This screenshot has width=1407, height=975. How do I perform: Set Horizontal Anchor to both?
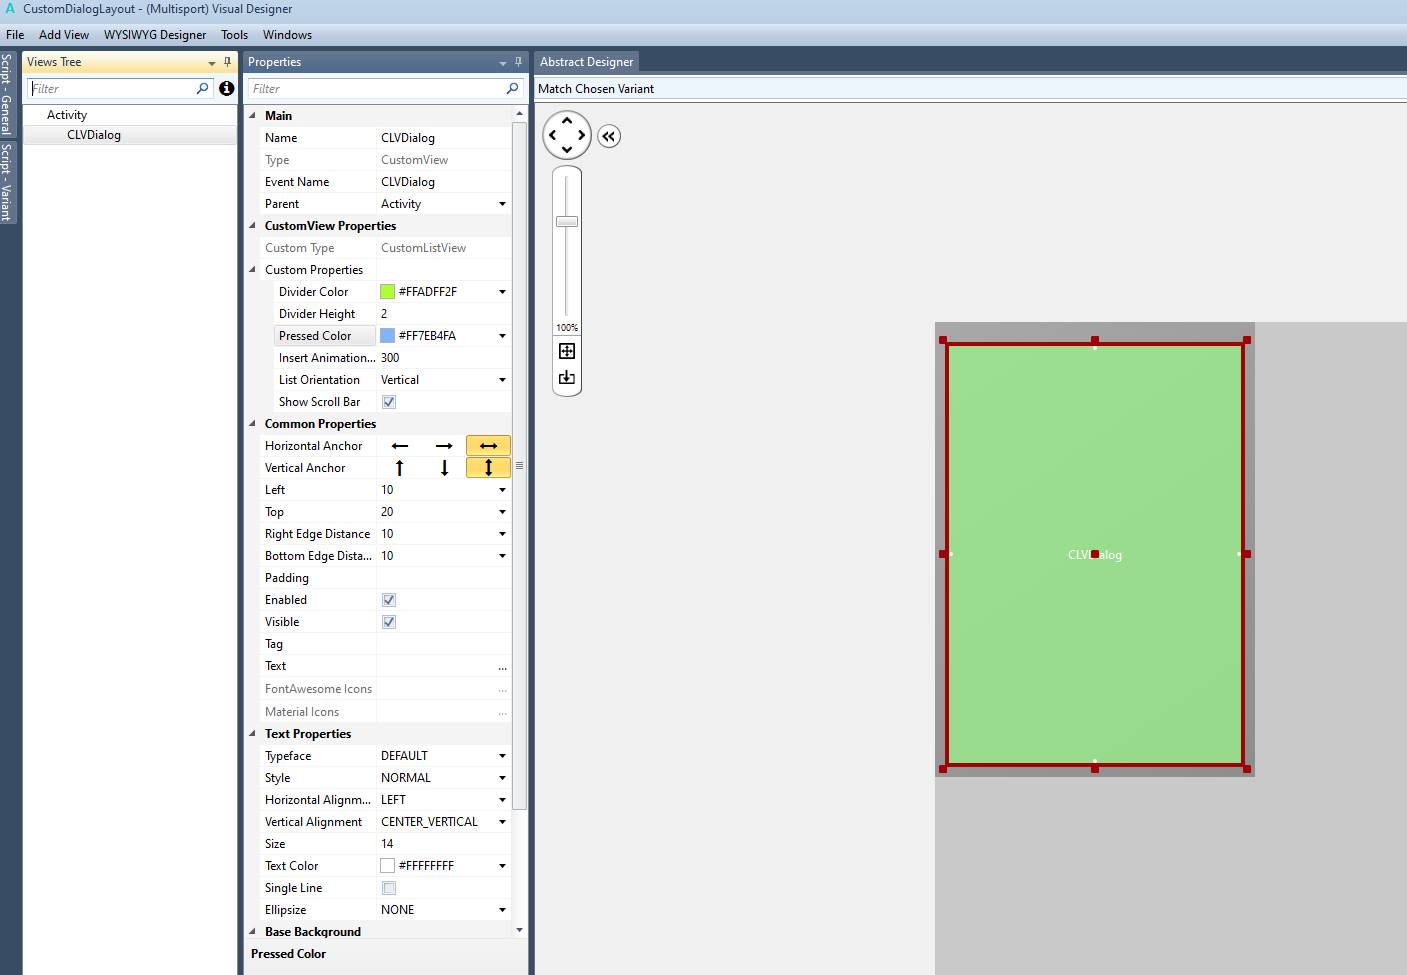point(488,446)
